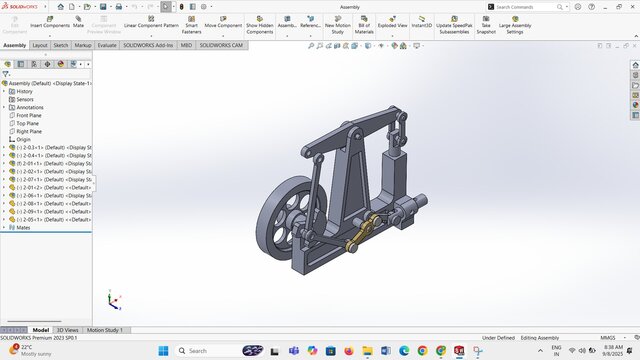The image size is (640, 360).
Task: Click the Home icon in the quick access toolbar
Action: tap(60, 7)
